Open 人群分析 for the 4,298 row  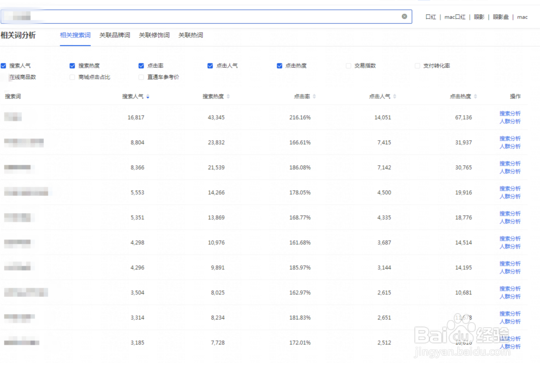510,246
